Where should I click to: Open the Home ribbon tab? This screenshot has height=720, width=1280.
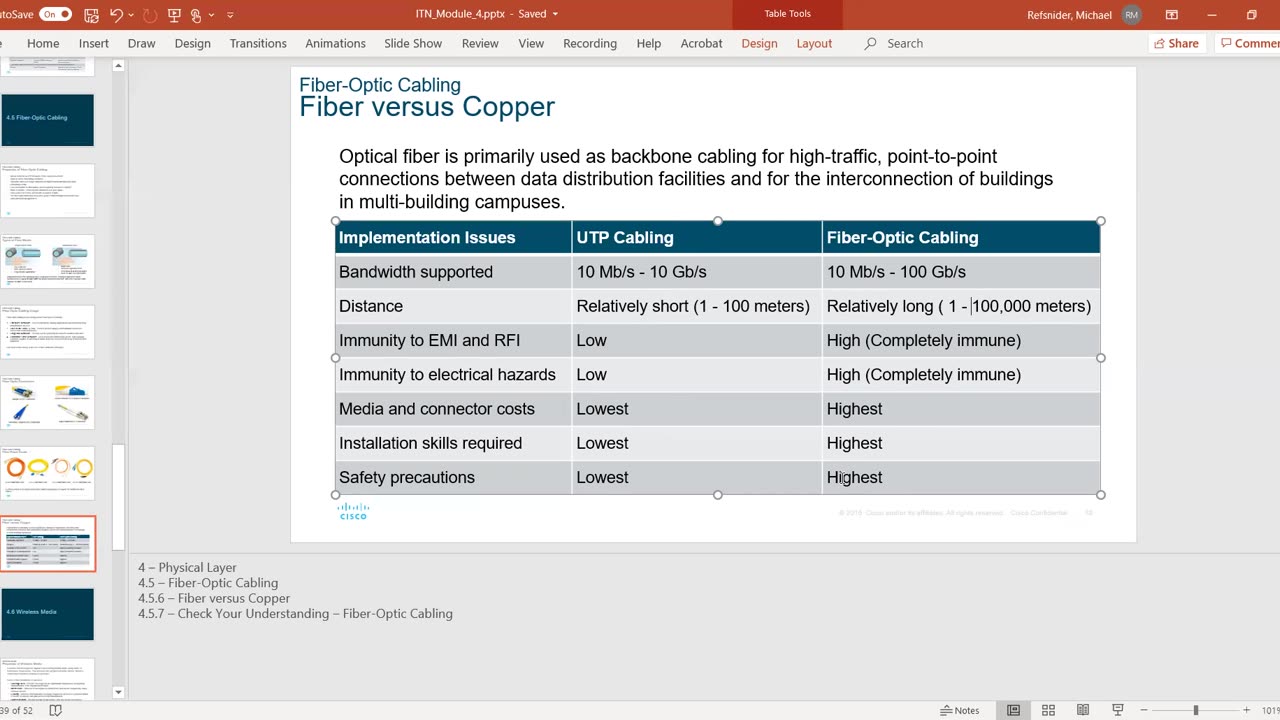[43, 43]
